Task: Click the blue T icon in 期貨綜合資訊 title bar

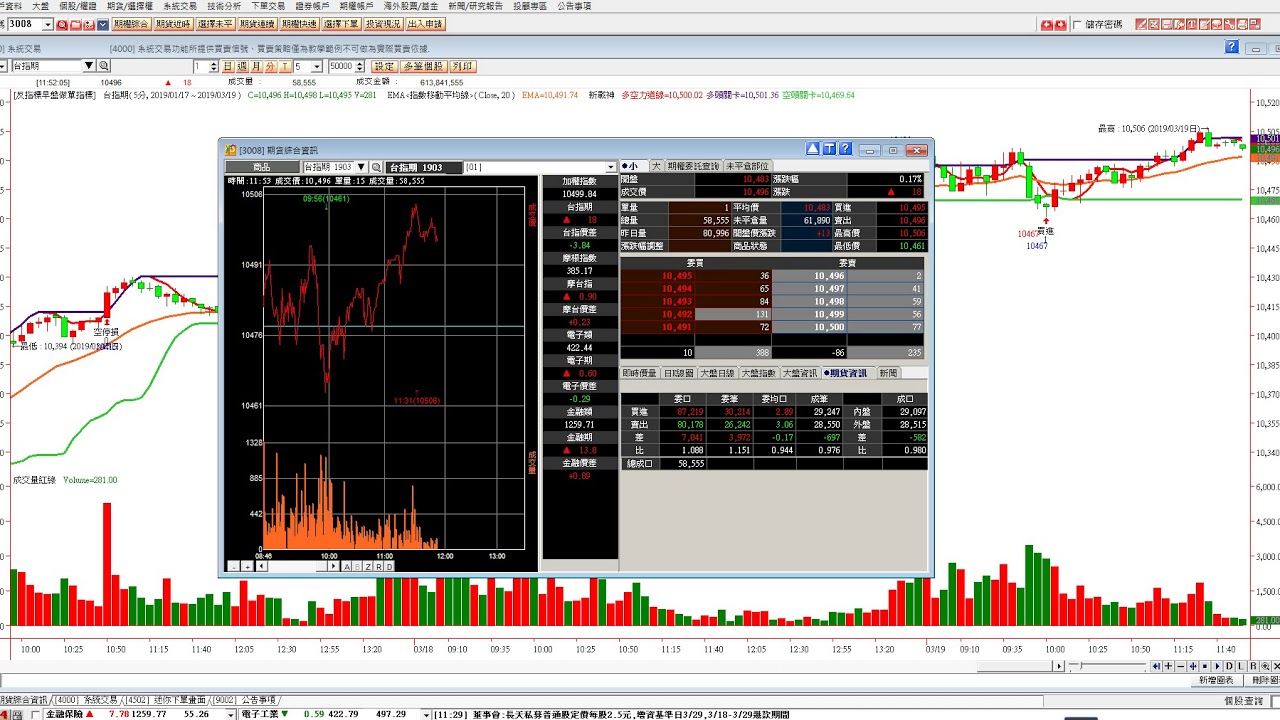Action: tap(829, 149)
